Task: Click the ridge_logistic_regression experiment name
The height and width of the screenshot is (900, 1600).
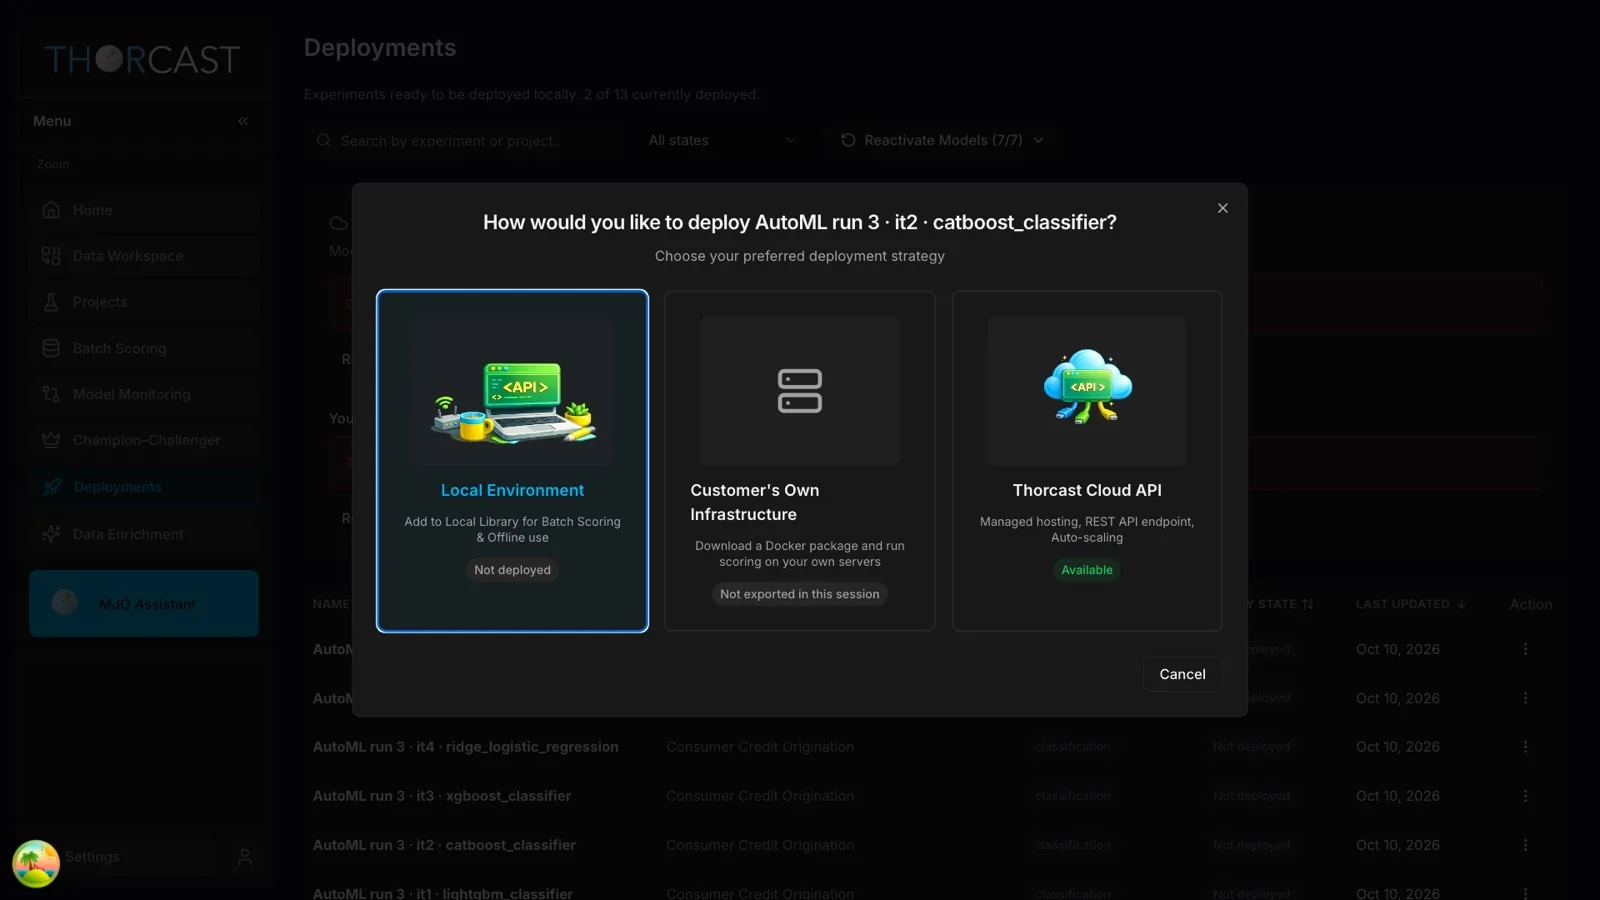Action: [x=466, y=747]
